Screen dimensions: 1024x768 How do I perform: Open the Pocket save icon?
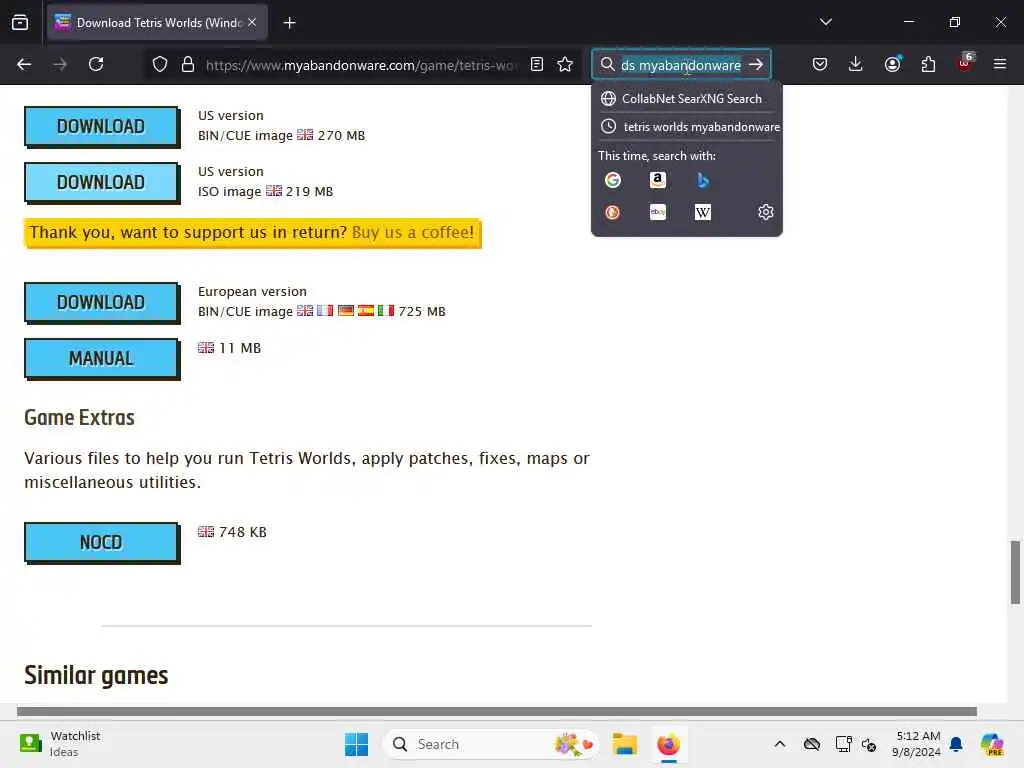tap(820, 64)
